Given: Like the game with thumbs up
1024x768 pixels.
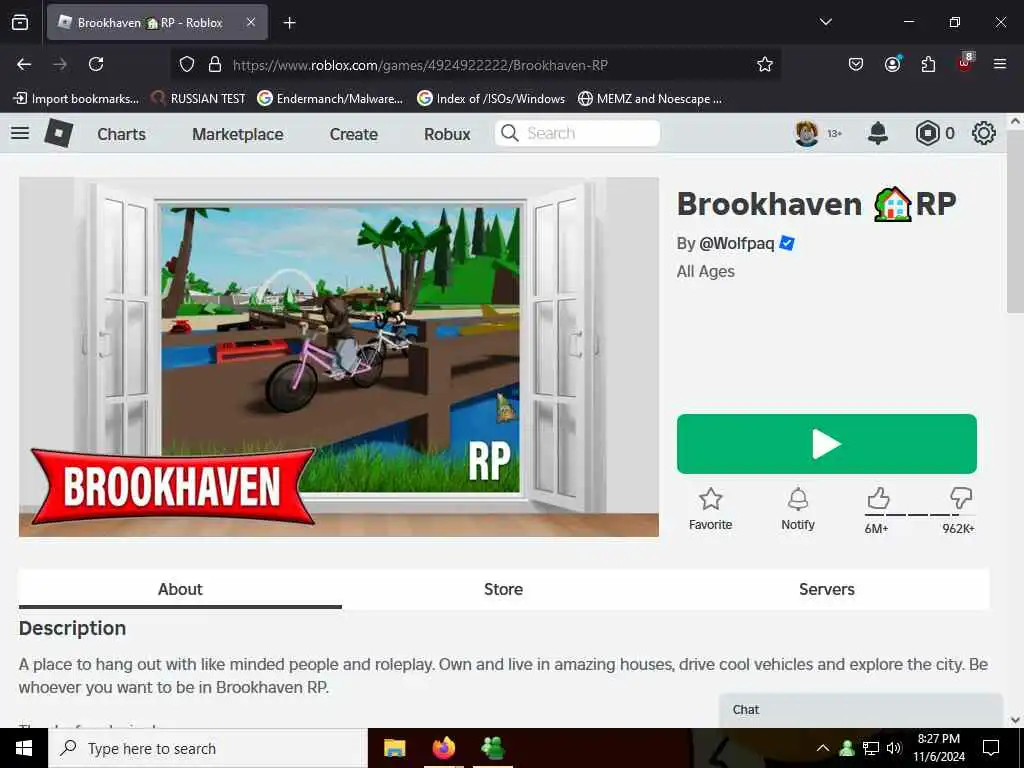Looking at the screenshot, I should click(878, 499).
